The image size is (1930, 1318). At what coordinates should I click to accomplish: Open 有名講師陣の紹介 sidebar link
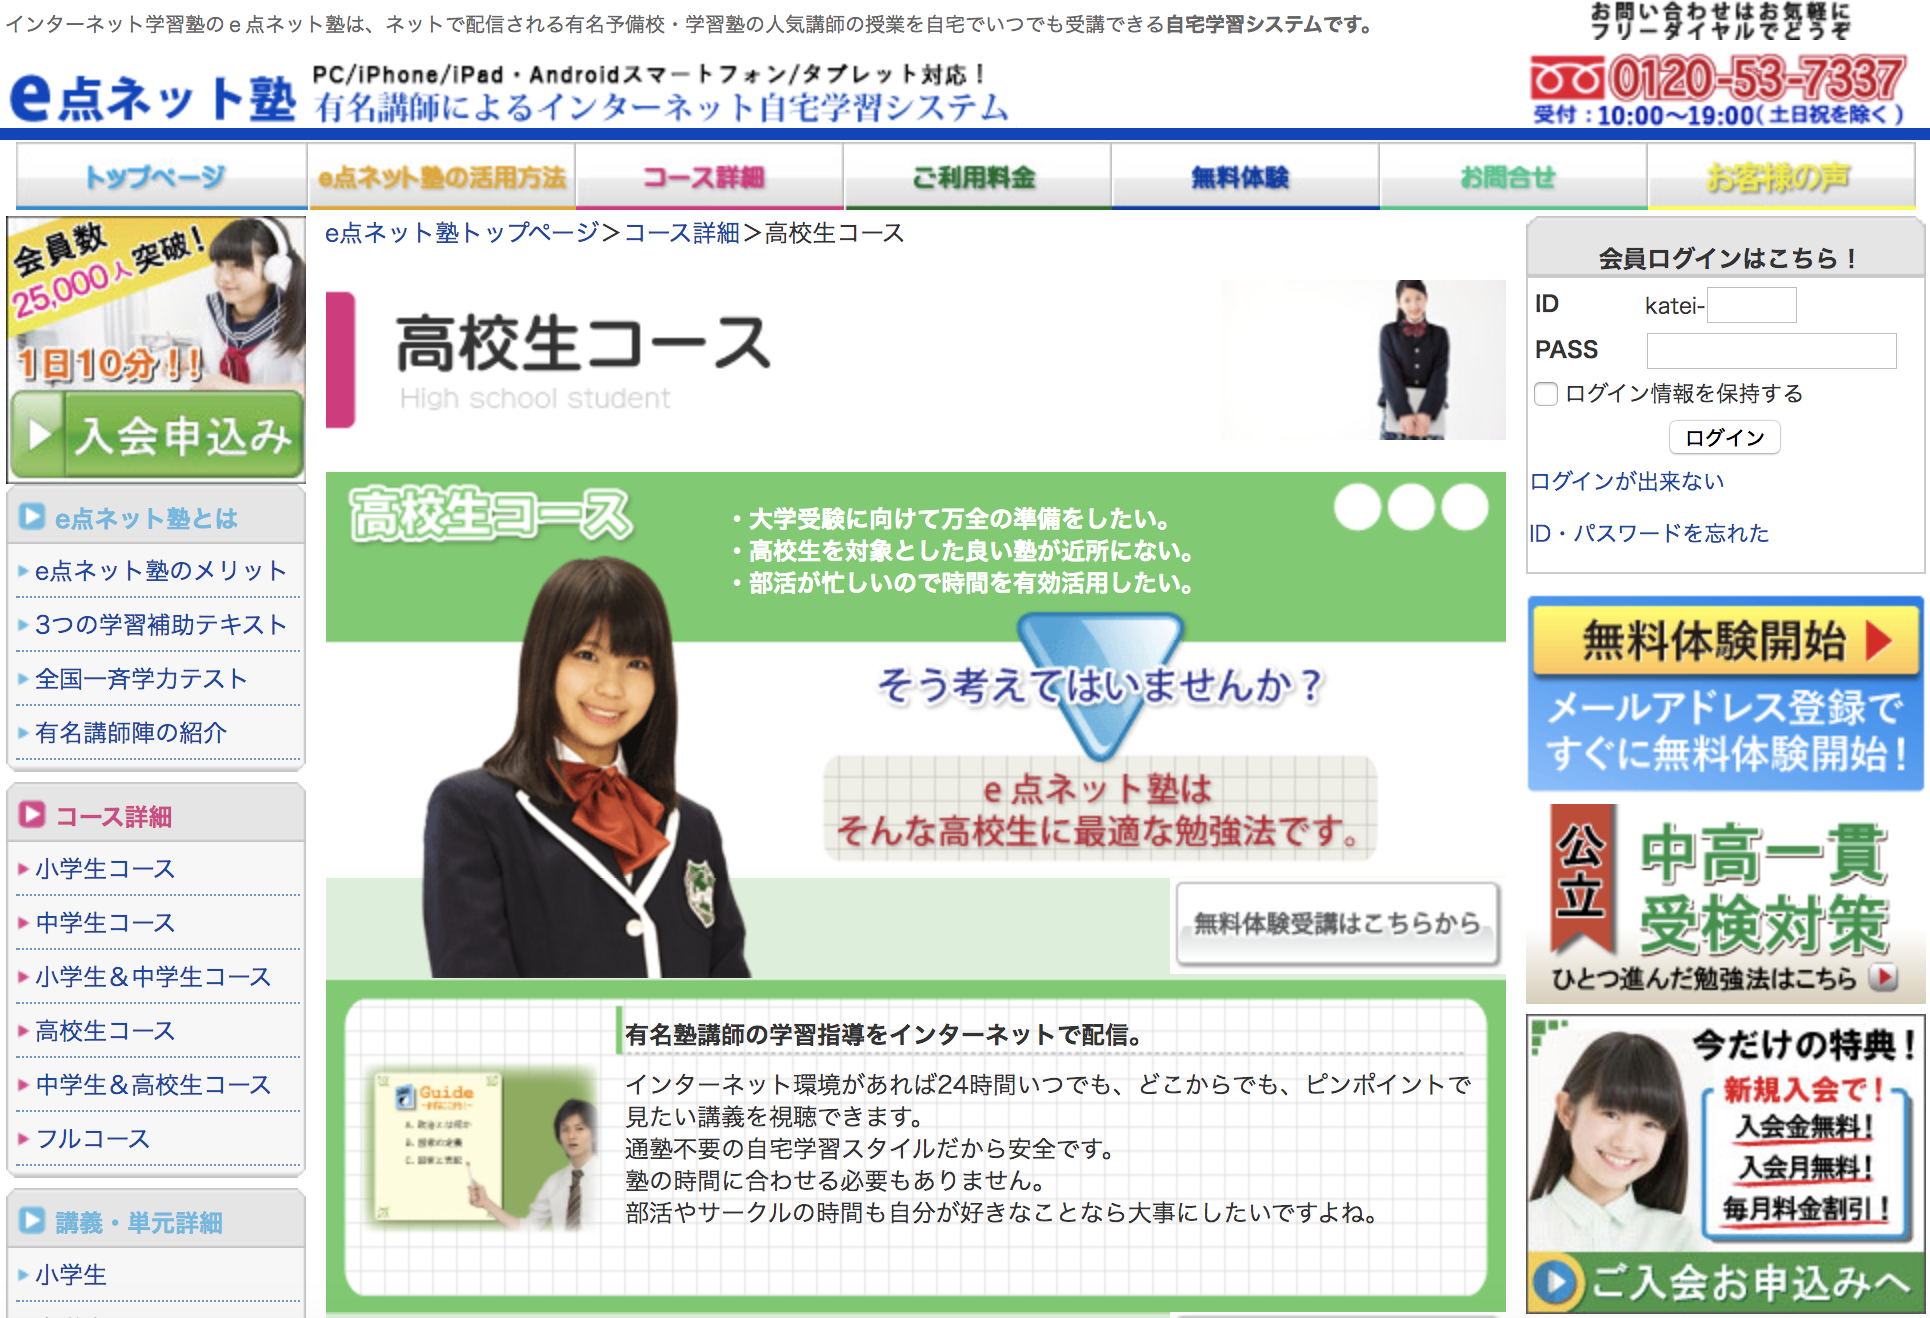(131, 733)
